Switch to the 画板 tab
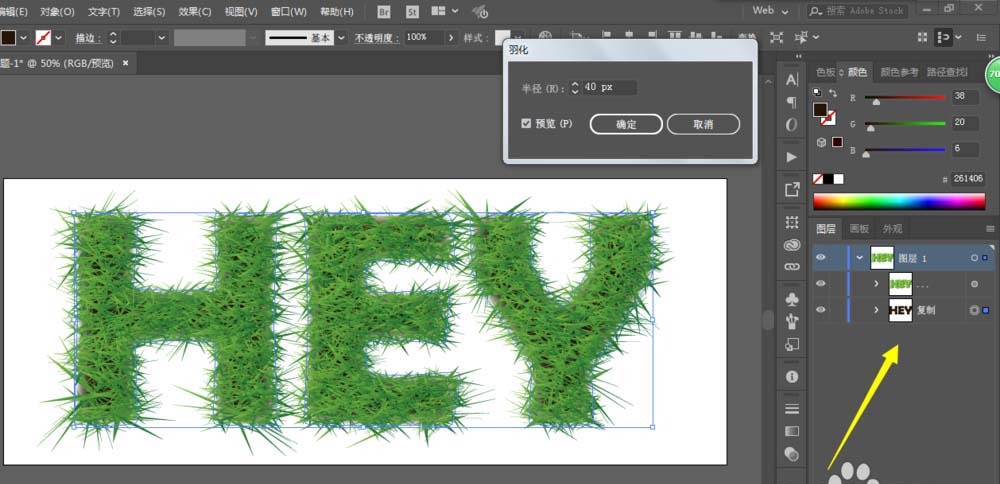The width and height of the screenshot is (1000, 484). pyautogui.click(x=859, y=229)
